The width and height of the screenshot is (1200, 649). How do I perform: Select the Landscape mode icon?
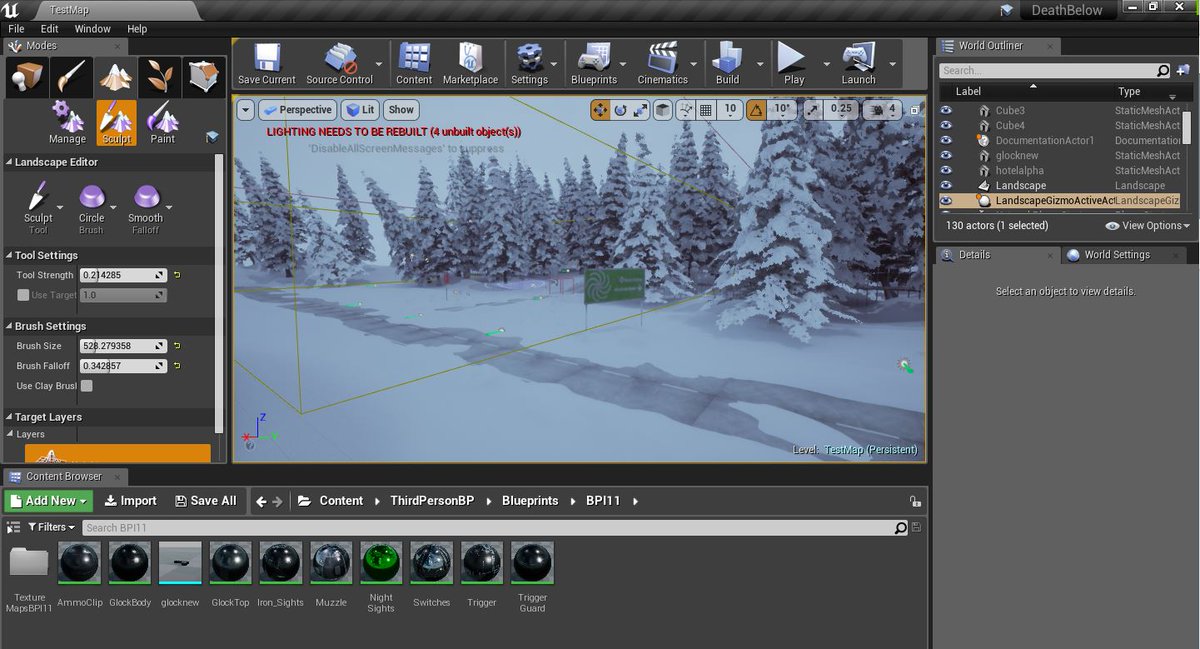click(x=117, y=77)
